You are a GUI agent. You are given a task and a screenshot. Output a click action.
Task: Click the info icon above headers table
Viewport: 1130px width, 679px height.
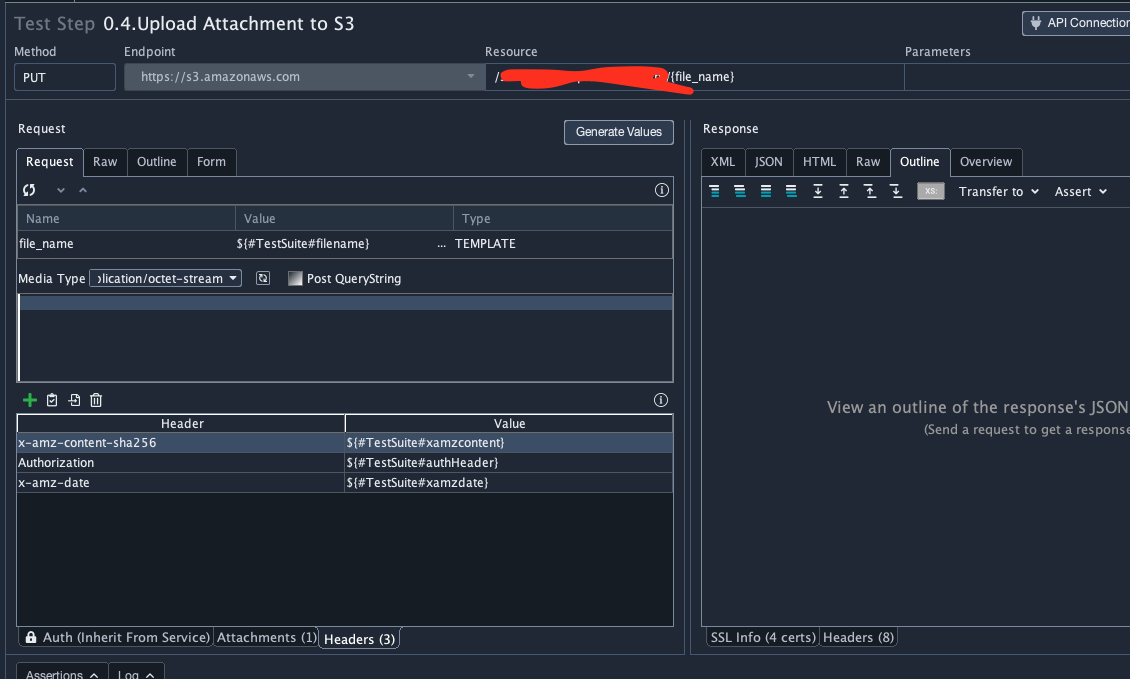click(660, 400)
